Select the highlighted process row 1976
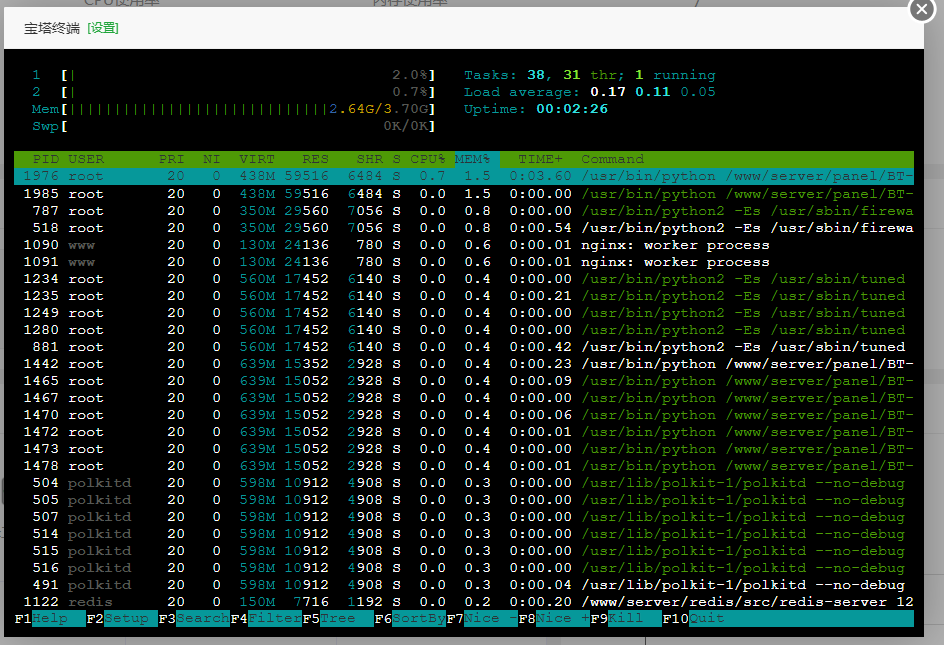Viewport: 944px width, 645px height. 464,176
